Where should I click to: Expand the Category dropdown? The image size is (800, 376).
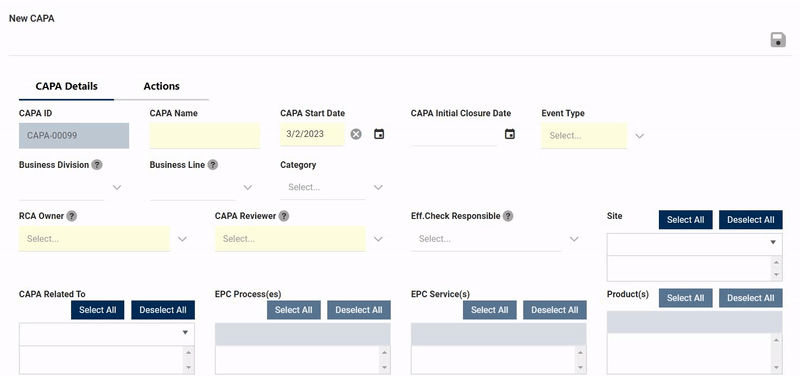tap(378, 187)
